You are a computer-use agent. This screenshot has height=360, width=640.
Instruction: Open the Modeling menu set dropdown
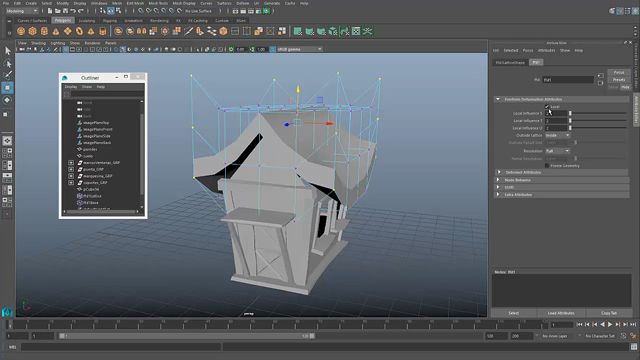pyautogui.click(x=22, y=11)
